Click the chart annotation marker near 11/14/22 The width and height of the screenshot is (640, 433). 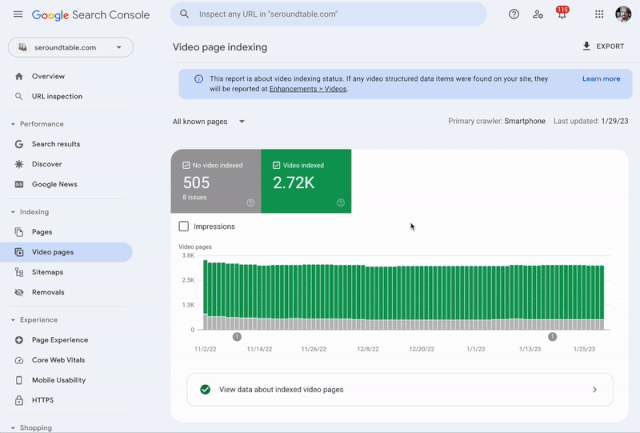(237, 337)
